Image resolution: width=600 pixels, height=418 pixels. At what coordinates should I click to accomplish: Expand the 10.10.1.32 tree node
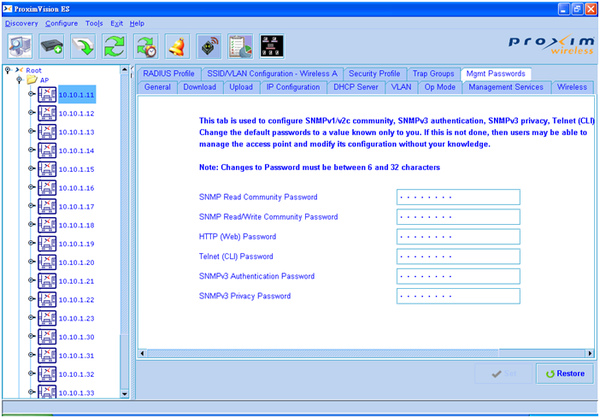coord(31,373)
